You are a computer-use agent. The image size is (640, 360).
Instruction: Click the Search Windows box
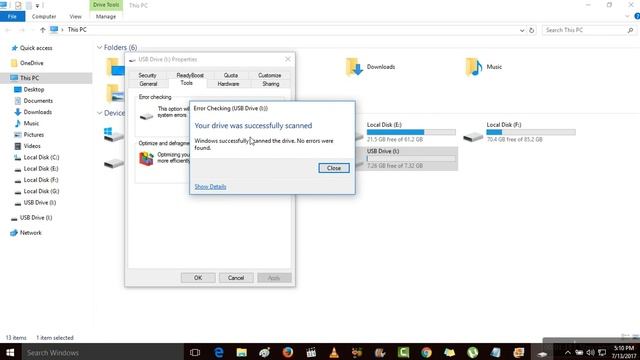[x=102, y=352]
